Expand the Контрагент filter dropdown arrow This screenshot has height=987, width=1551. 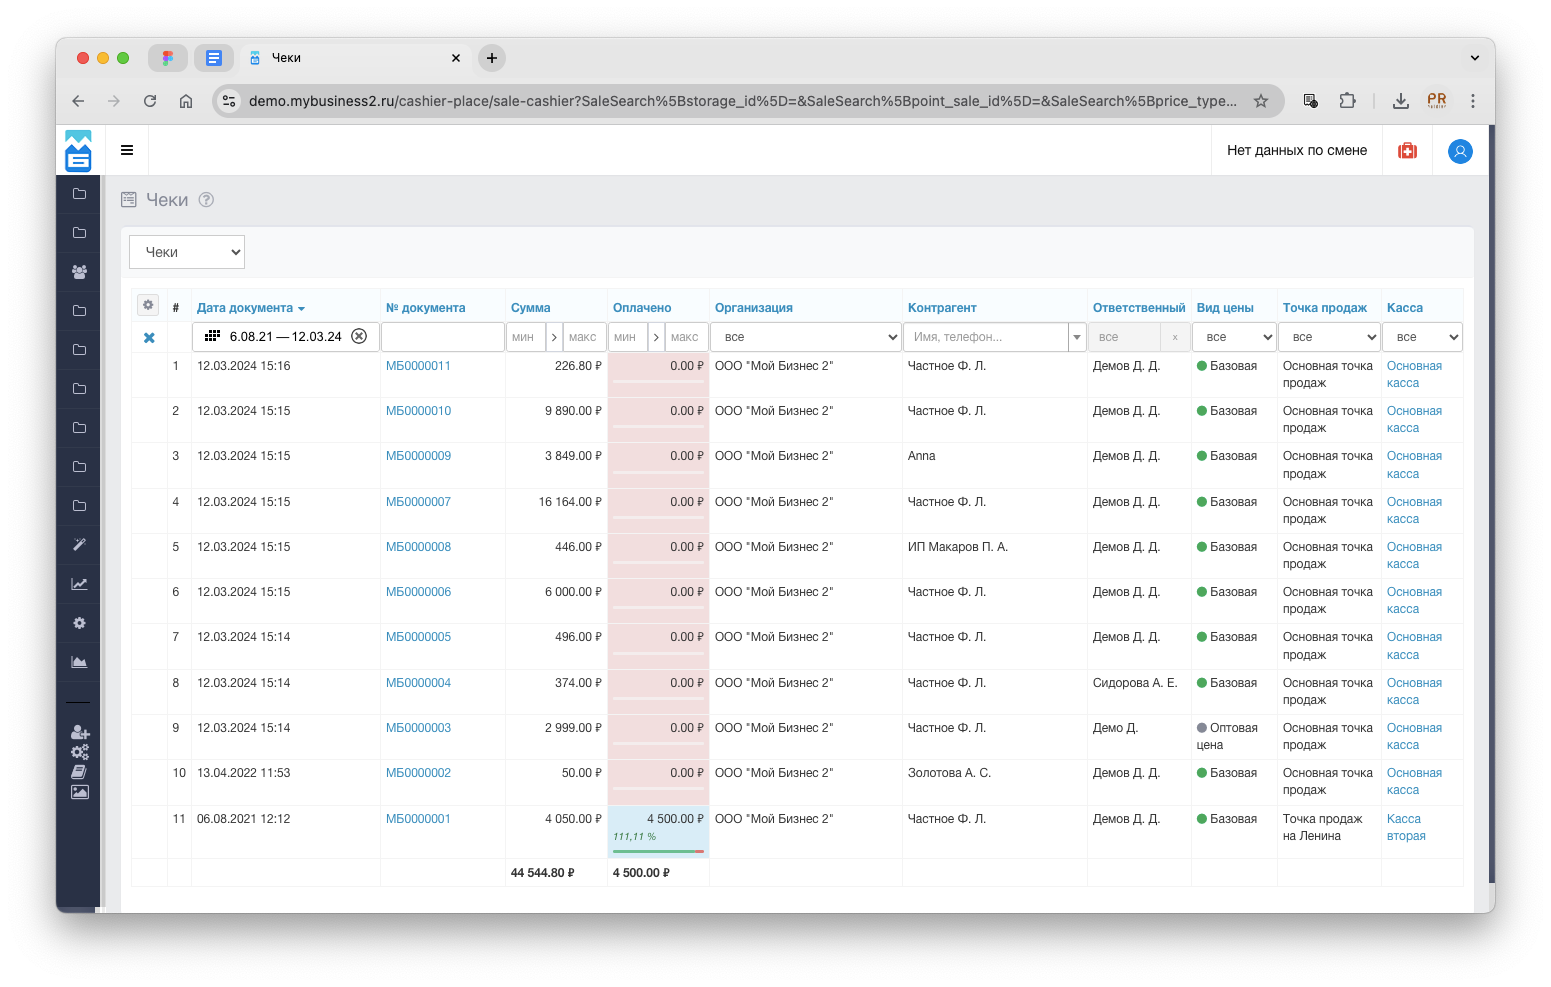1078,337
